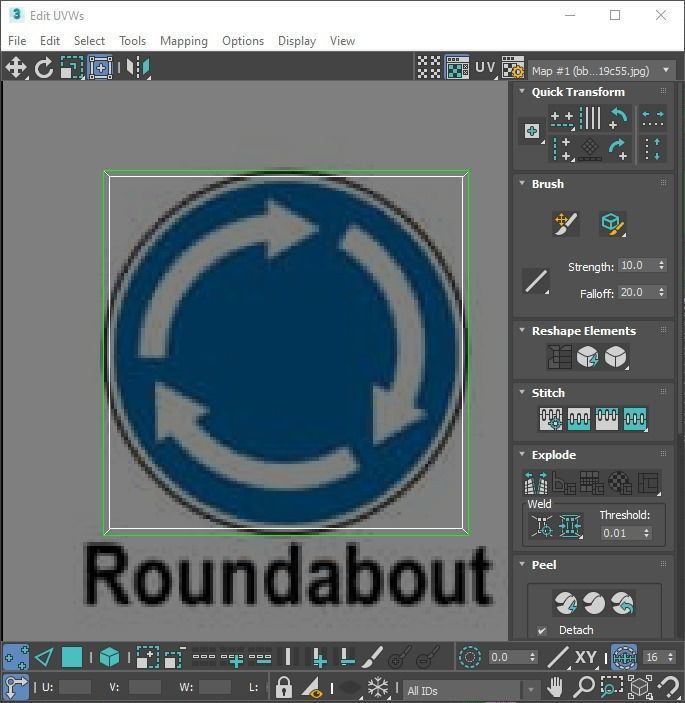Collapse the Stitch rollout

522,392
